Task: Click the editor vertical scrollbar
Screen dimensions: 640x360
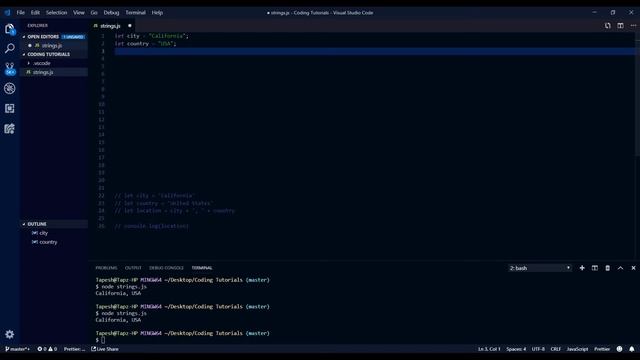Action: [637, 94]
